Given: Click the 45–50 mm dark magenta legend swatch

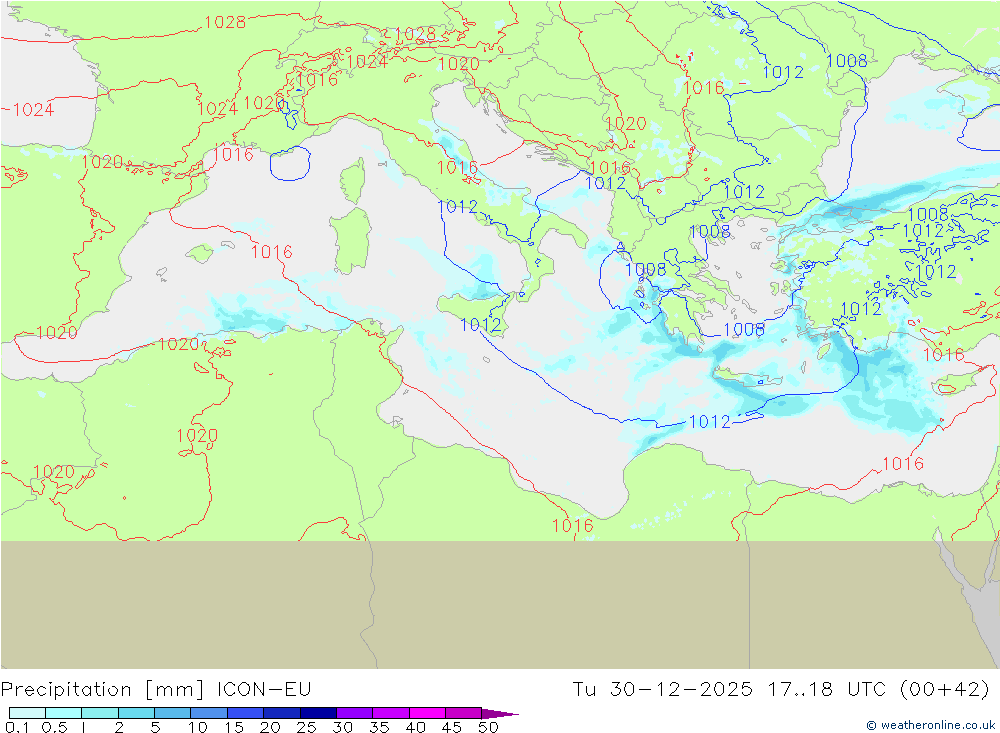Looking at the screenshot, I should tap(463, 713).
